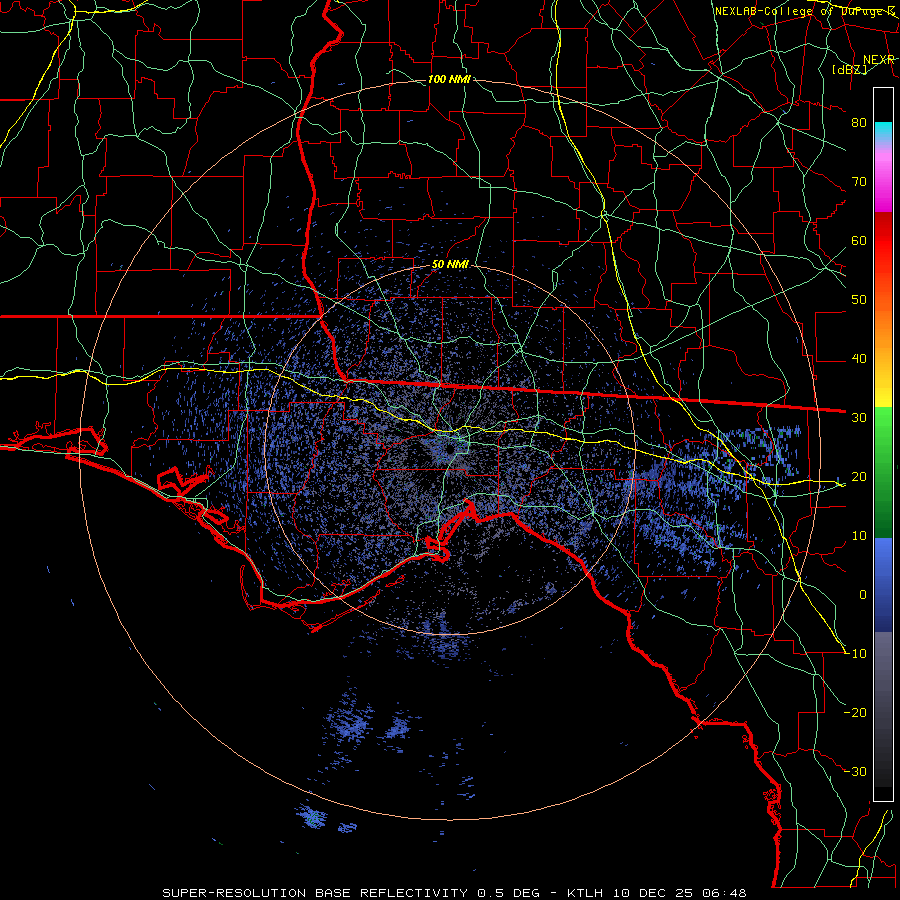This screenshot has height=900, width=900.
Task: Click "SUPER-RESOLUTION BASE REFLECTIVITY" in the caption
Action: [315, 893]
